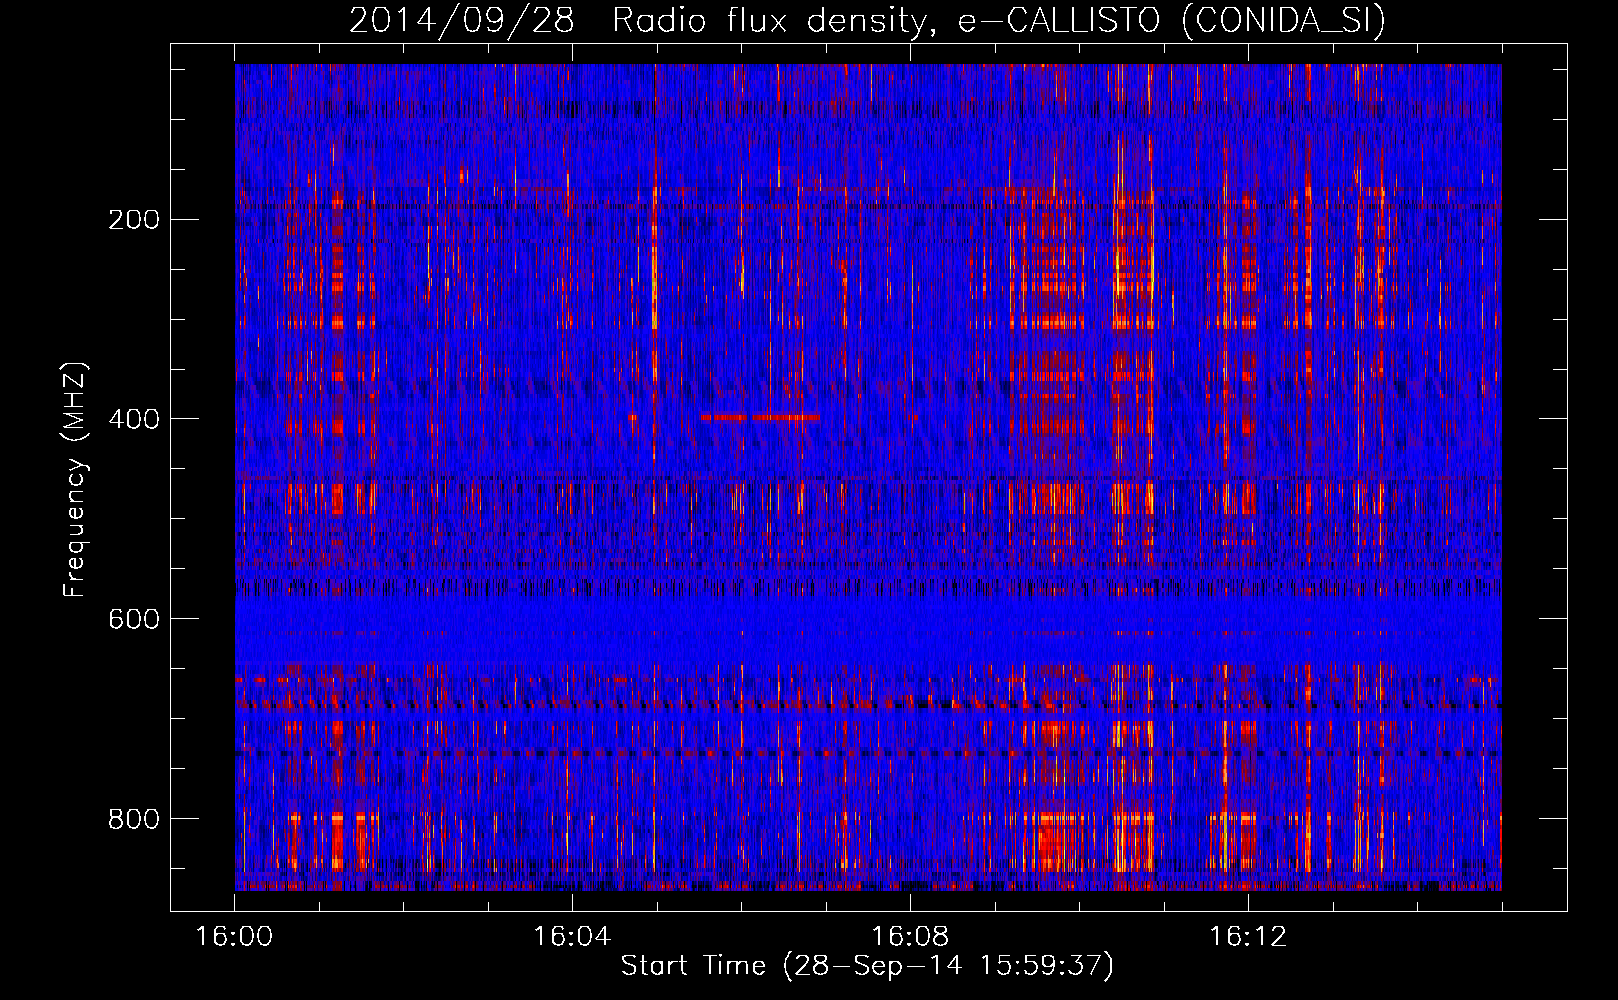This screenshot has width=1618, height=1000.
Task: Click the 200 frequency tick label
Action: coord(134,220)
